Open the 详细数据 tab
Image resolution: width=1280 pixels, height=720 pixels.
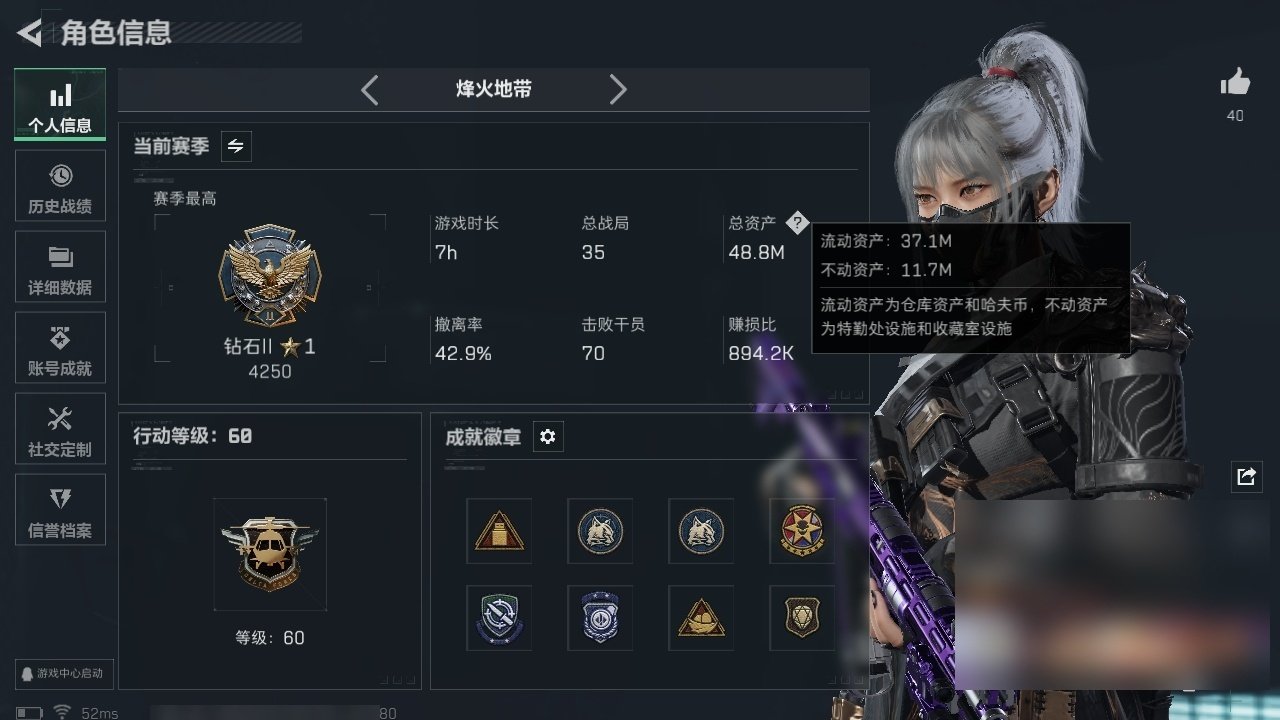pyautogui.click(x=60, y=267)
